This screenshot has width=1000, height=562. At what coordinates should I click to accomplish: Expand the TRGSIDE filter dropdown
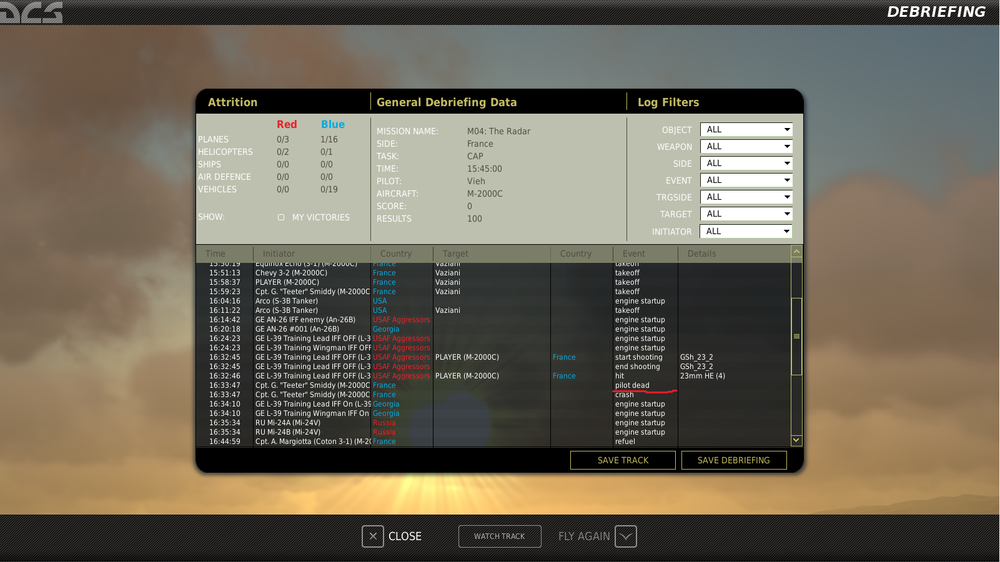pos(746,197)
